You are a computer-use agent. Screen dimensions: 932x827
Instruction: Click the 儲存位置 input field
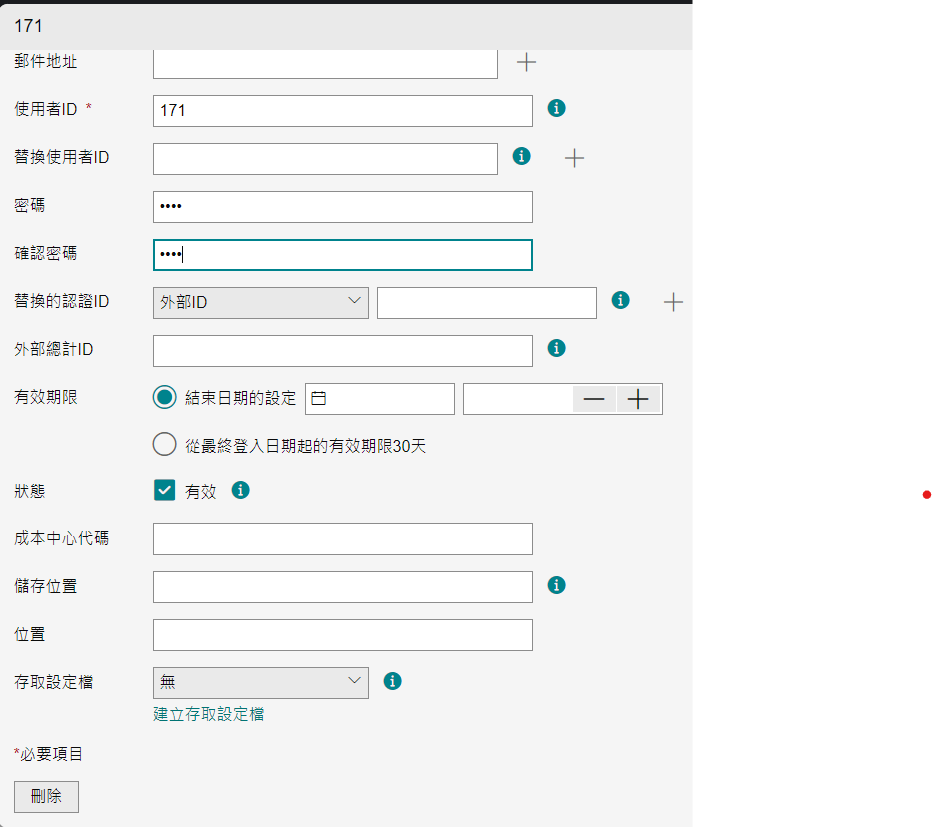pos(343,587)
